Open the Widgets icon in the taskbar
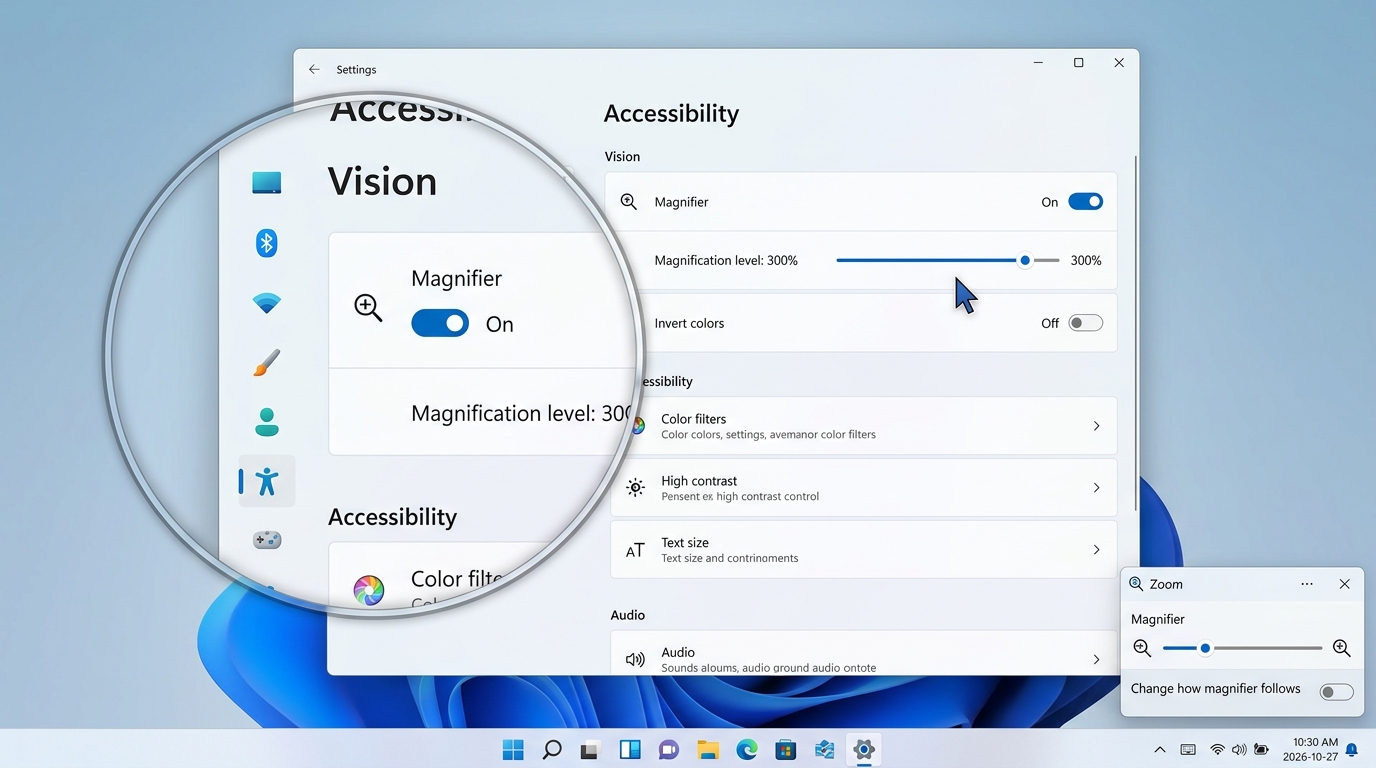This screenshot has width=1376, height=768. click(x=630, y=750)
